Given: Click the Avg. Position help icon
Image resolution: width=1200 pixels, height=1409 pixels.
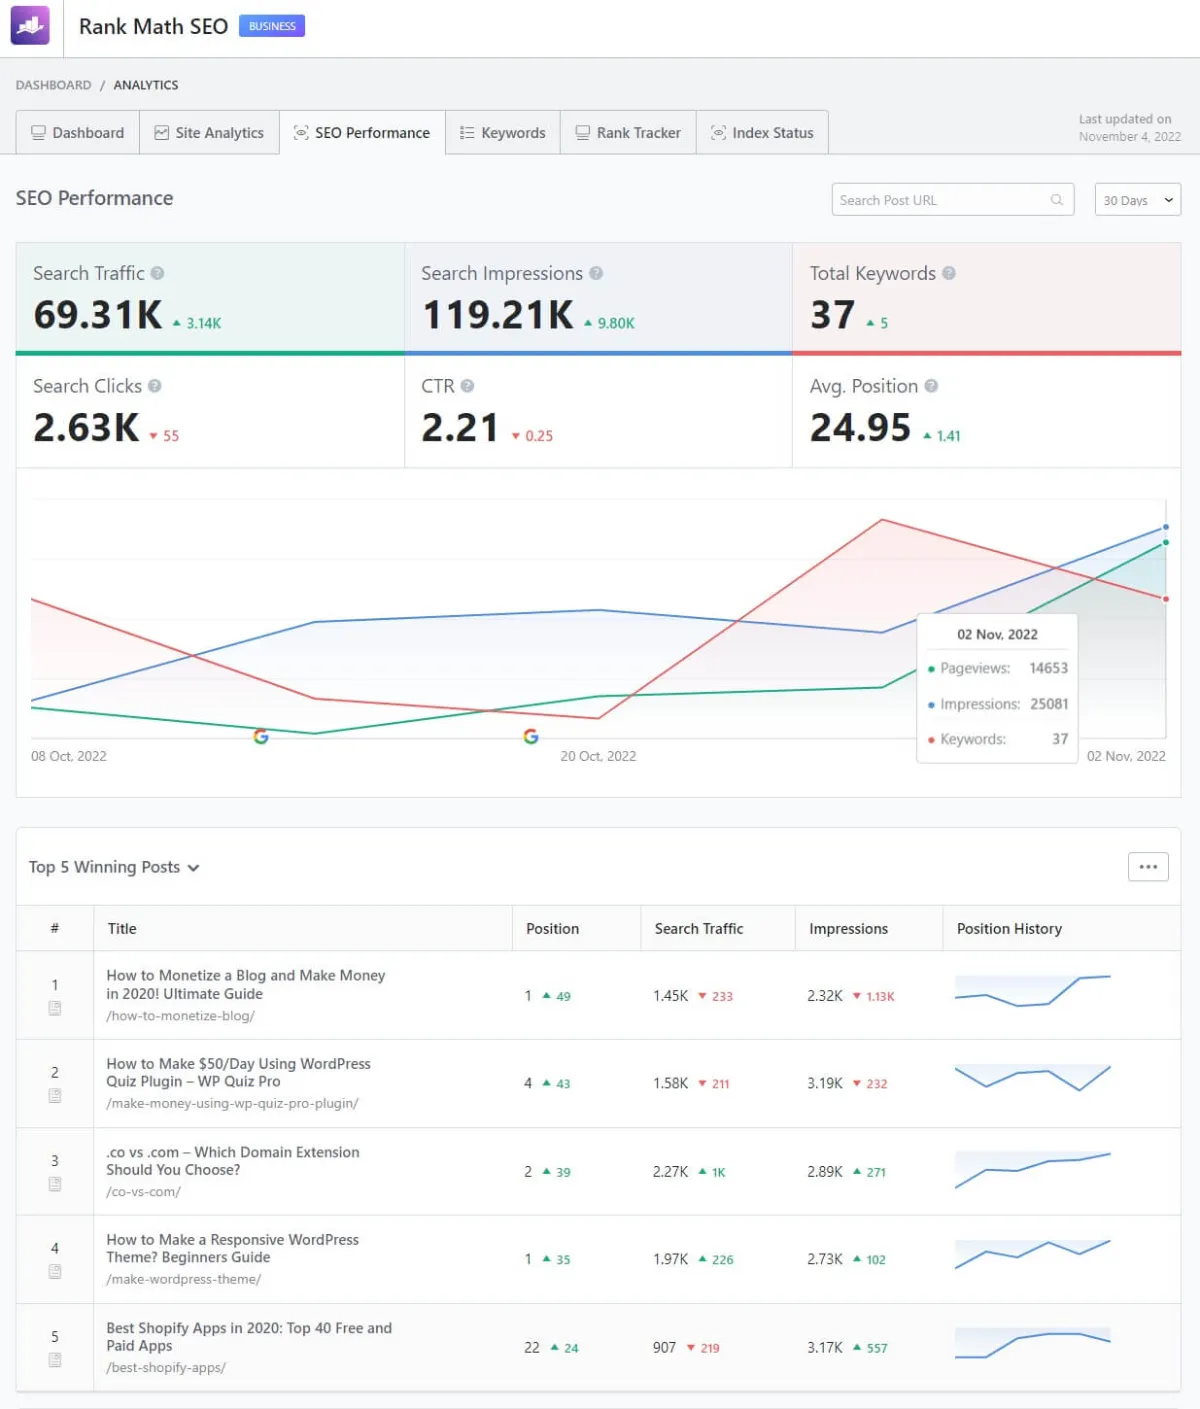Looking at the screenshot, I should click(x=932, y=386).
